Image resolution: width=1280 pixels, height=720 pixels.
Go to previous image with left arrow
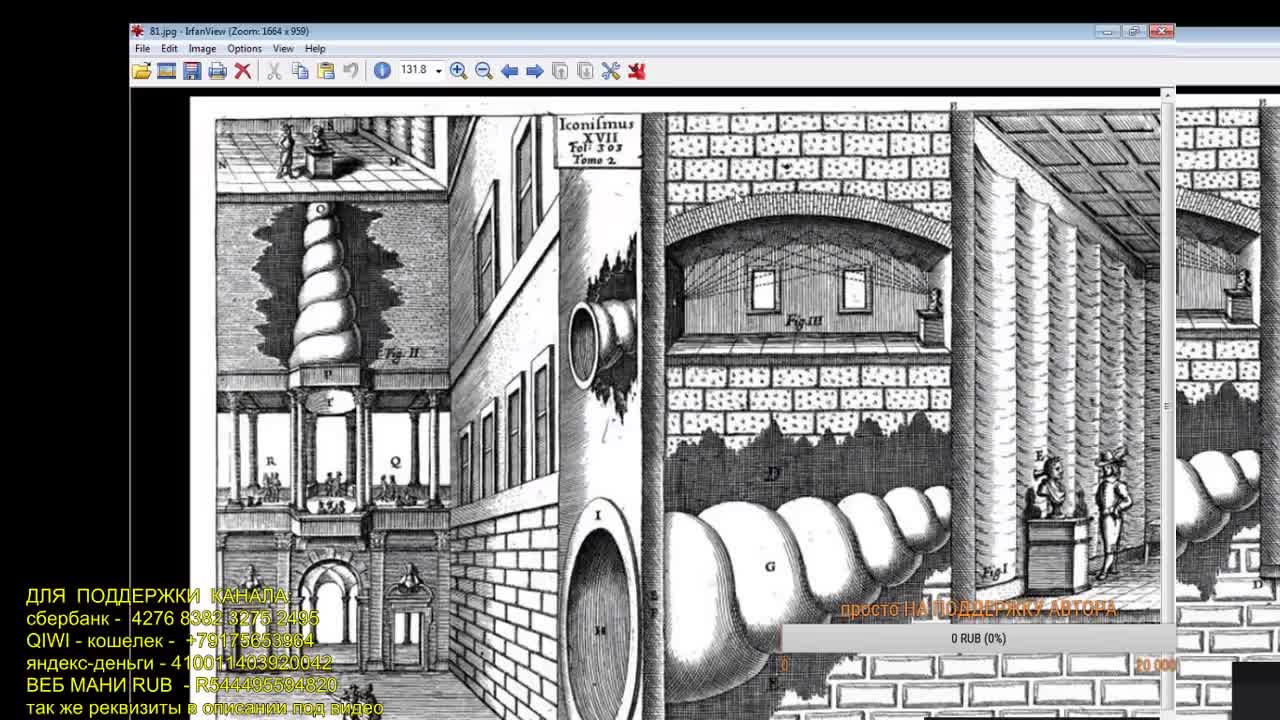[509, 71]
